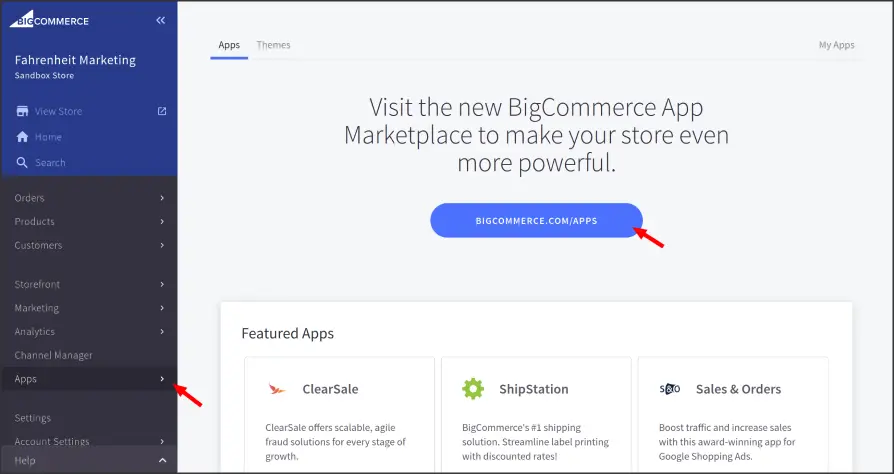The width and height of the screenshot is (894, 474).
Task: Click the BigCommerce logo
Action: (x=49, y=19)
